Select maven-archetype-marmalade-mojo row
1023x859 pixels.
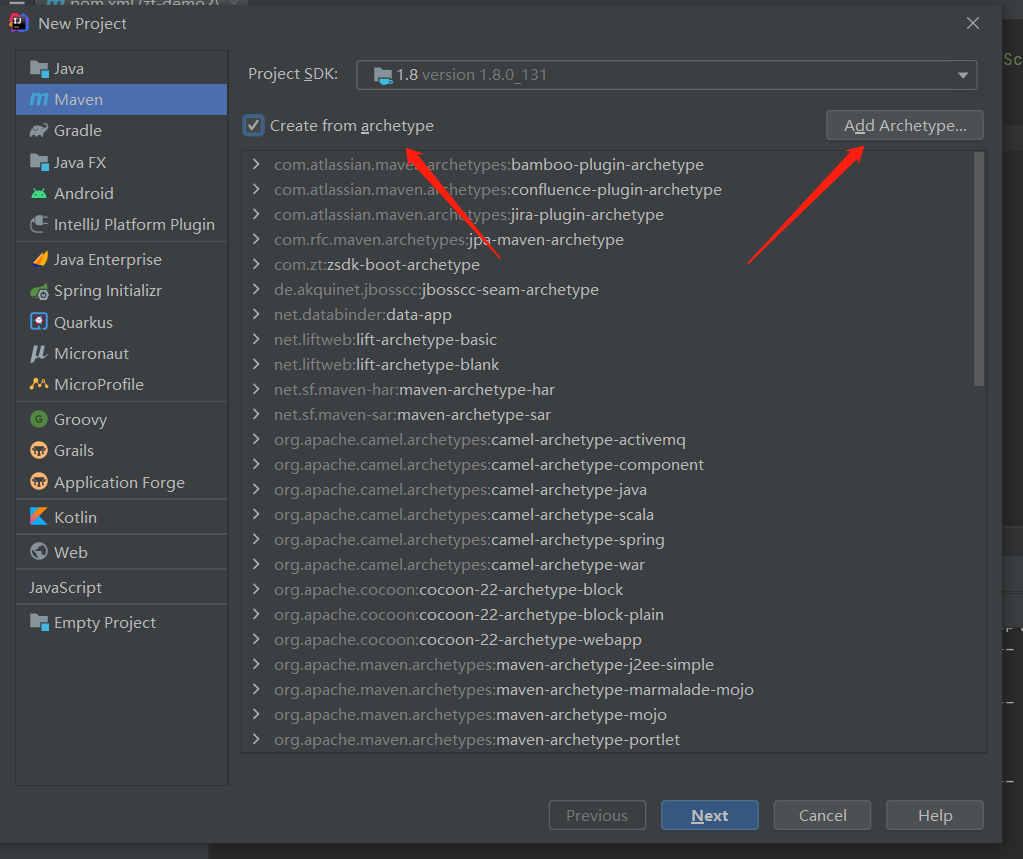pos(607,689)
